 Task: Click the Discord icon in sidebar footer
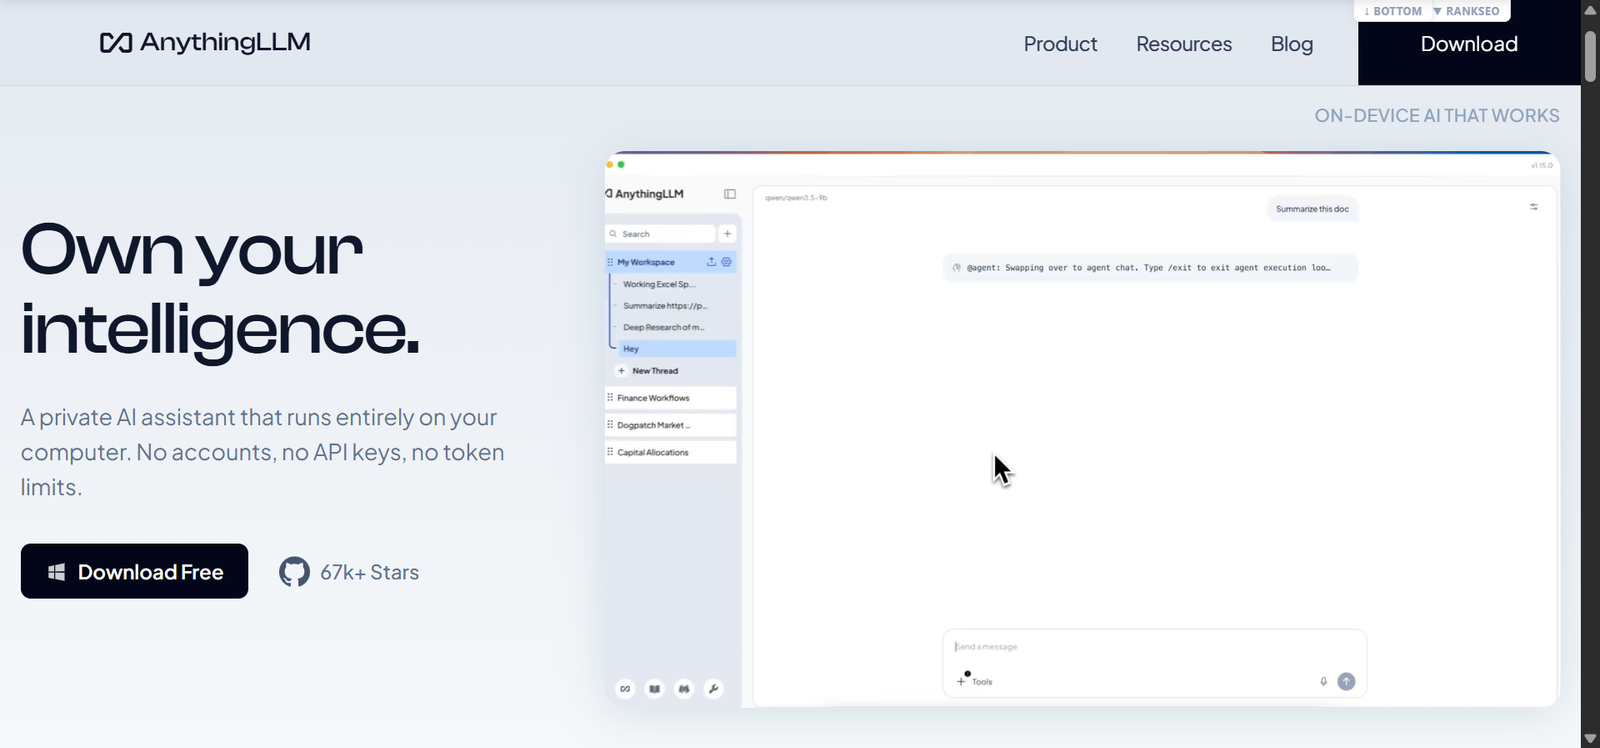(684, 688)
